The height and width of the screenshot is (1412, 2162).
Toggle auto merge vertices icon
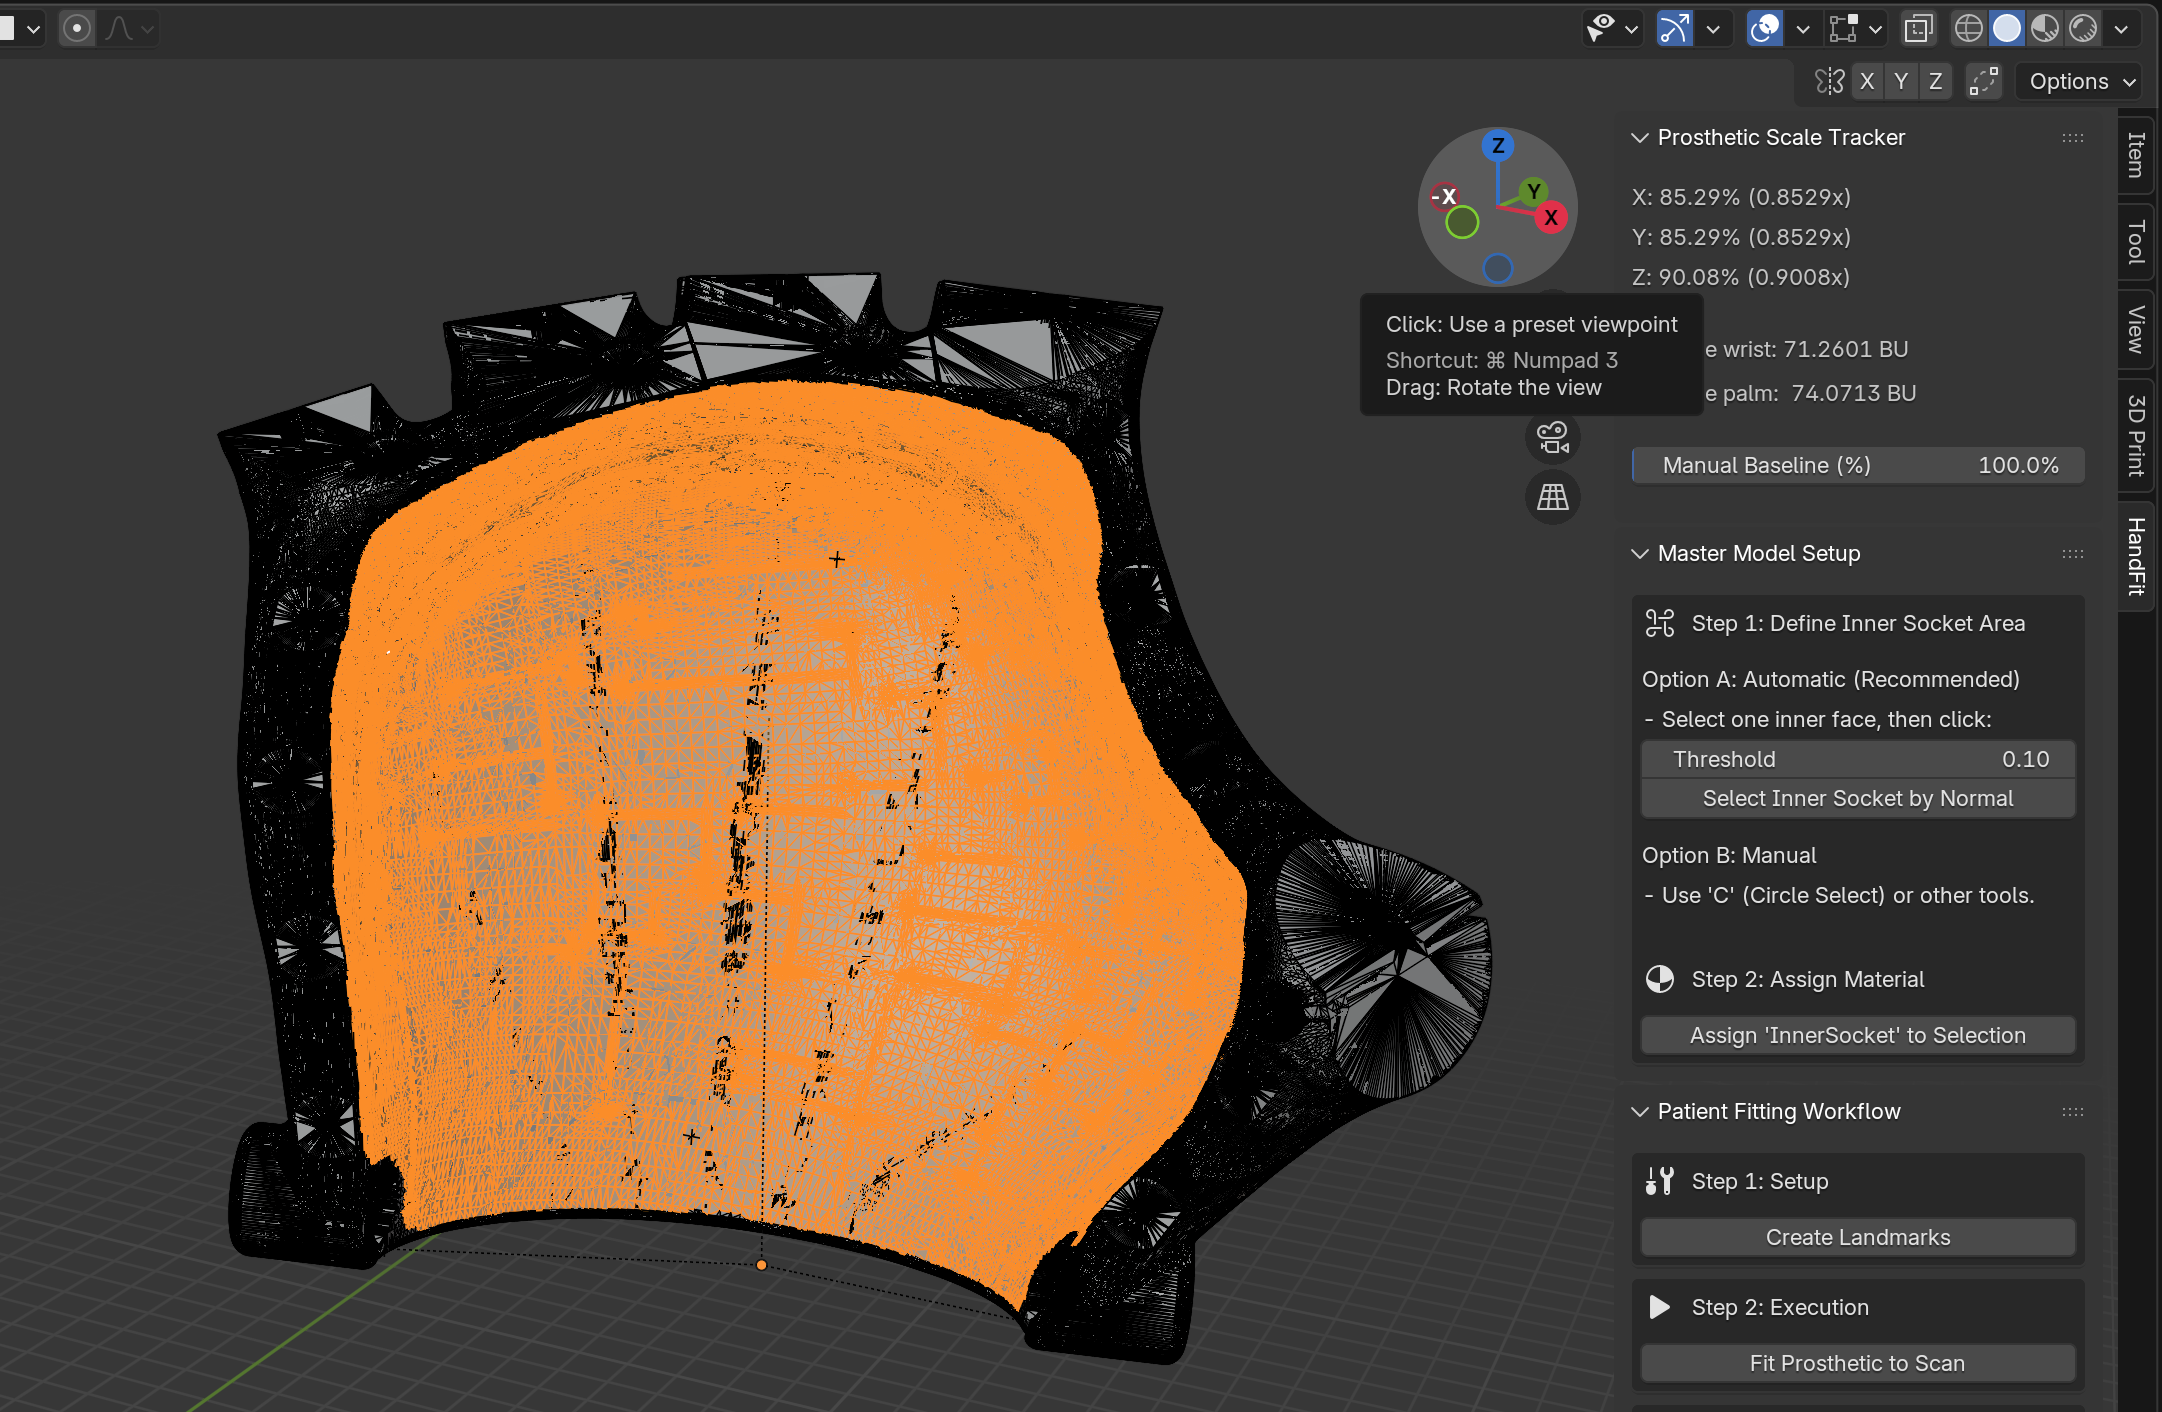pos(1983,82)
